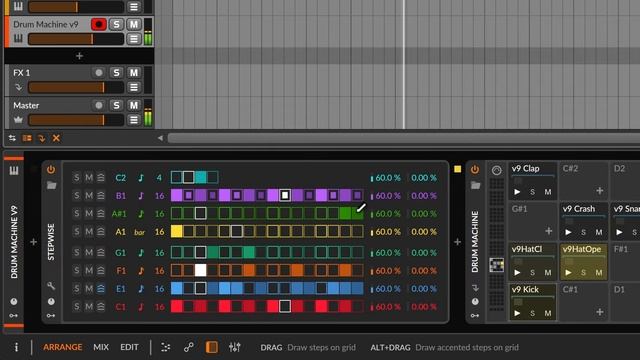
Task: Open Stepwise wrench settings icon
Action: coord(51,286)
